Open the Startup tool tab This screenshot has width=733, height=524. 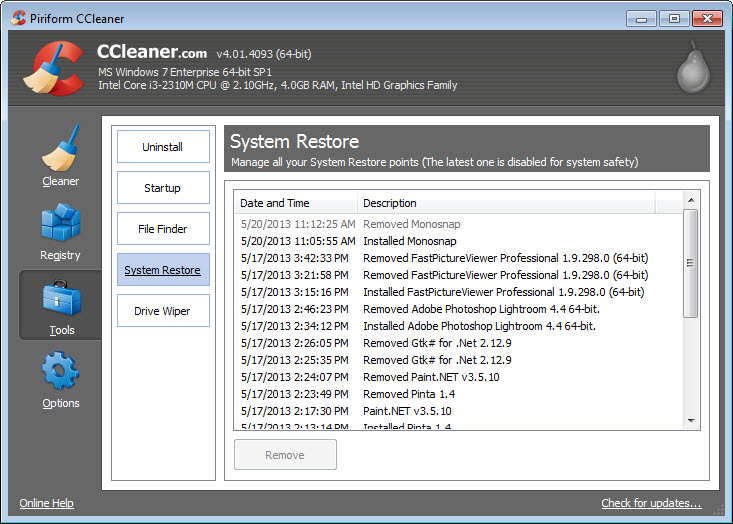(163, 188)
